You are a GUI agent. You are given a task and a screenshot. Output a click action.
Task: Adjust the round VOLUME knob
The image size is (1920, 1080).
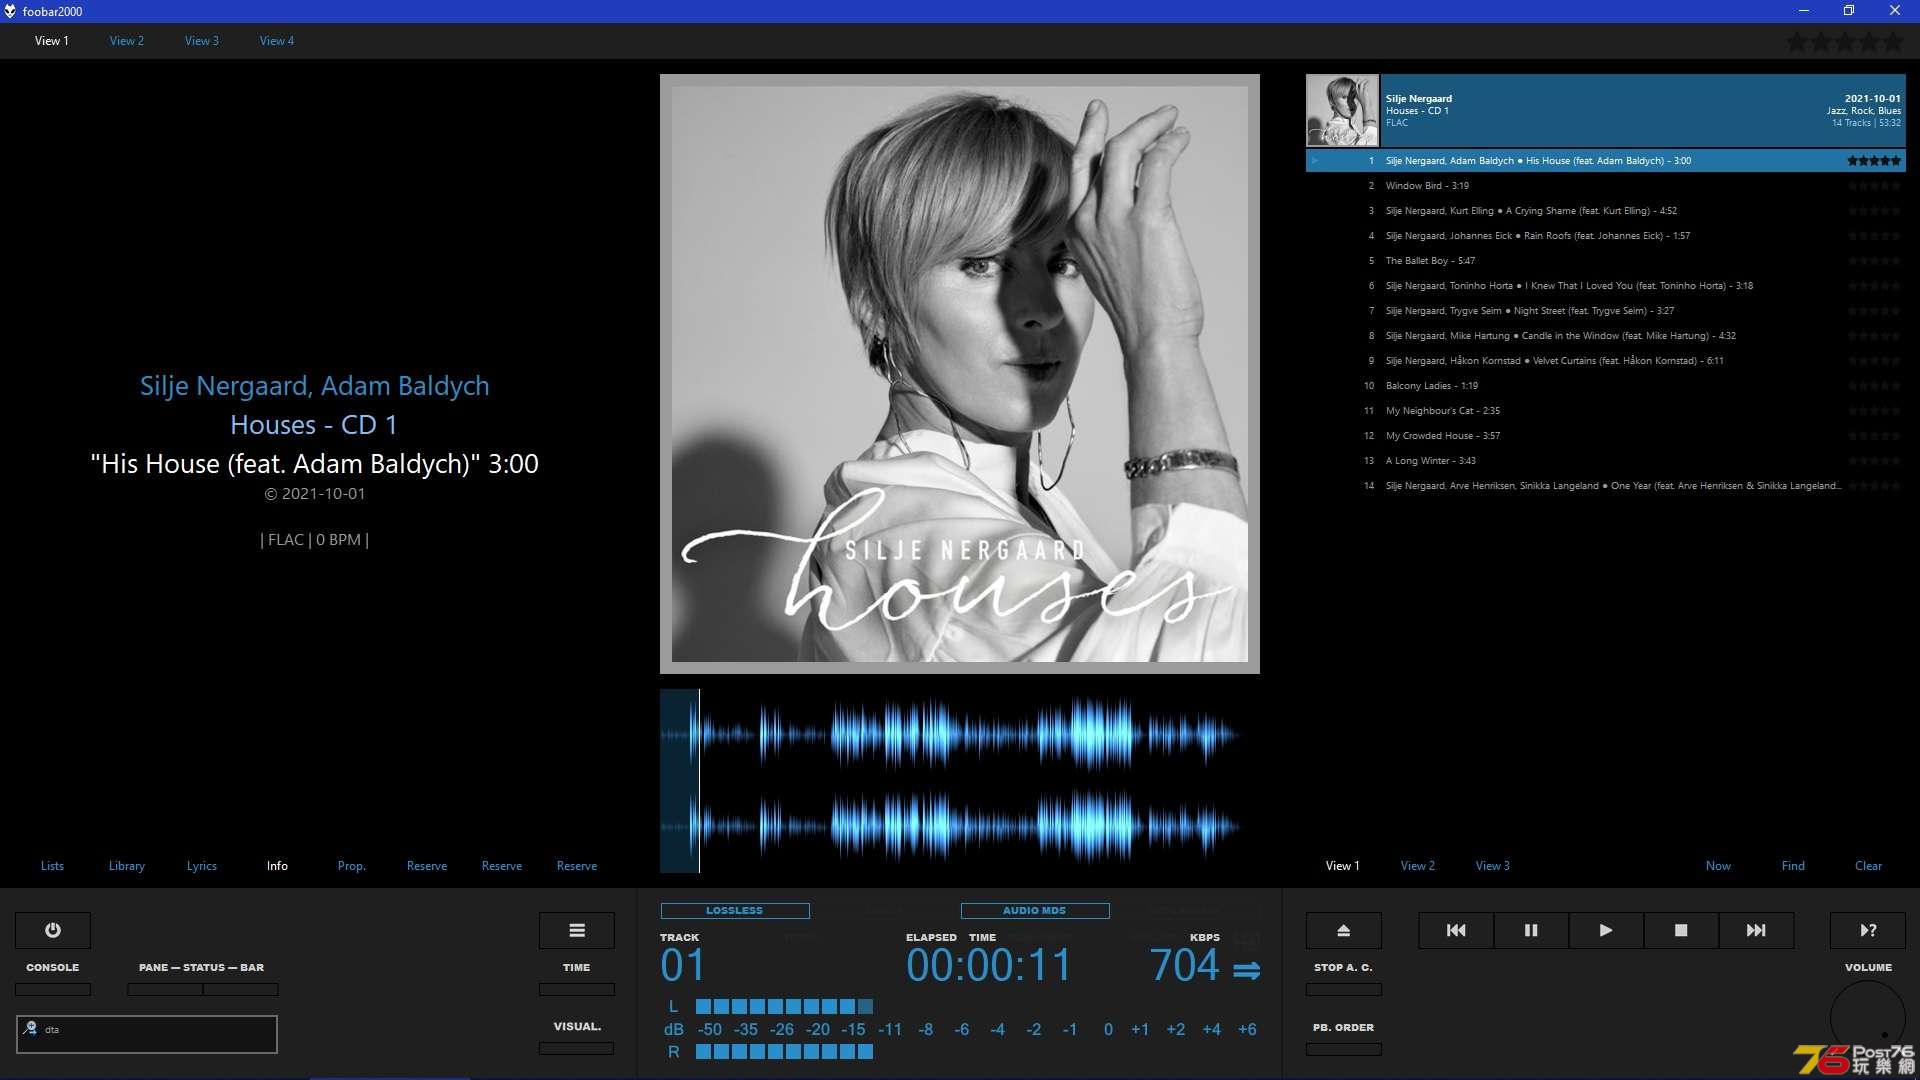1868,1018
